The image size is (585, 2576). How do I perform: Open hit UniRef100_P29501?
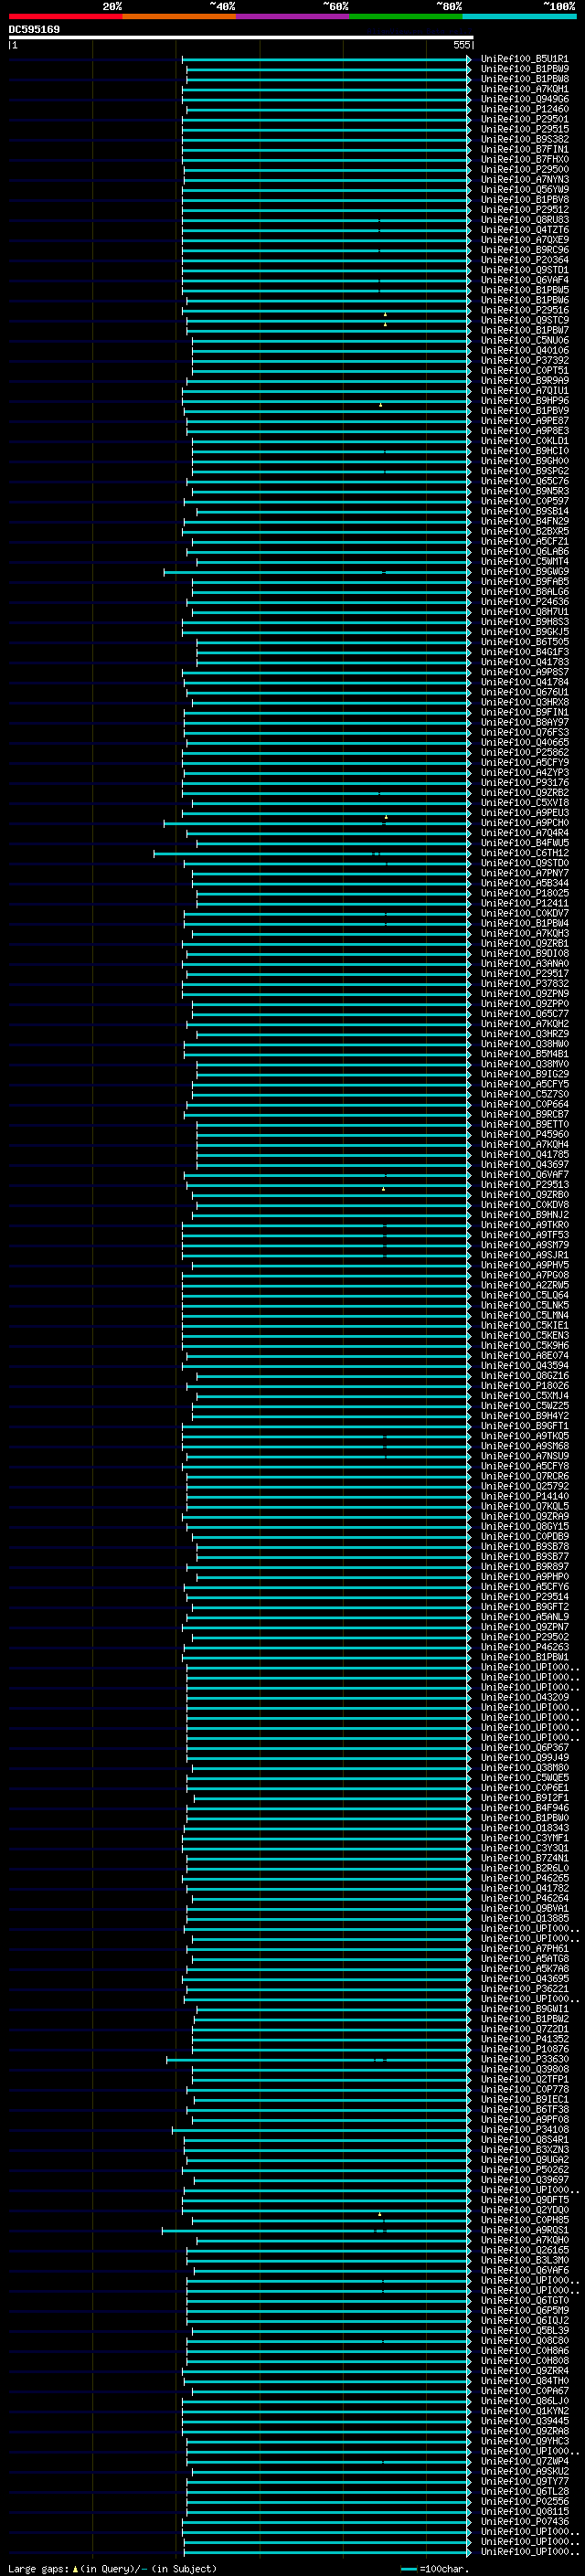pos(524,119)
